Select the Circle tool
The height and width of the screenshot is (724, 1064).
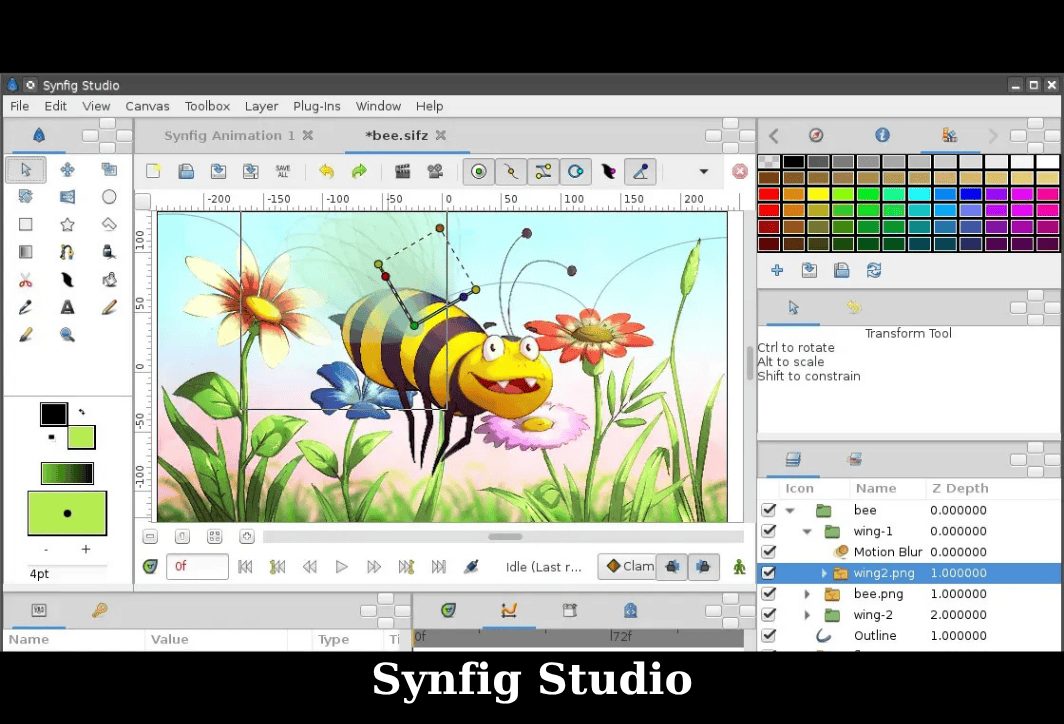109,197
